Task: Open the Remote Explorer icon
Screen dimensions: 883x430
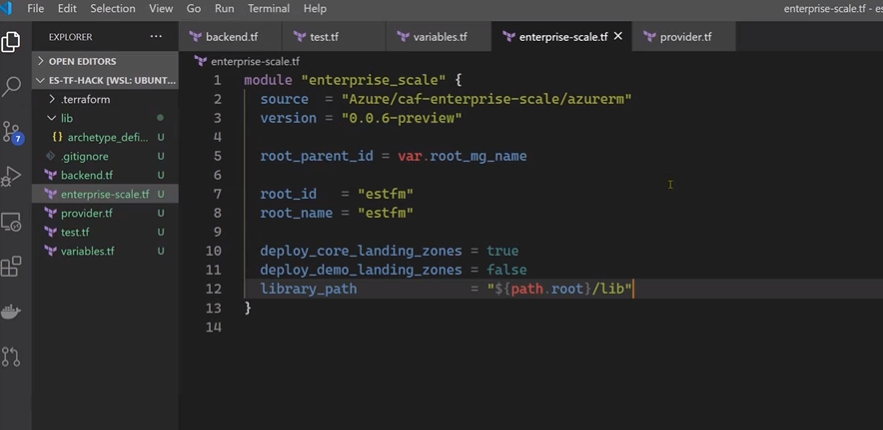Action: (12, 222)
